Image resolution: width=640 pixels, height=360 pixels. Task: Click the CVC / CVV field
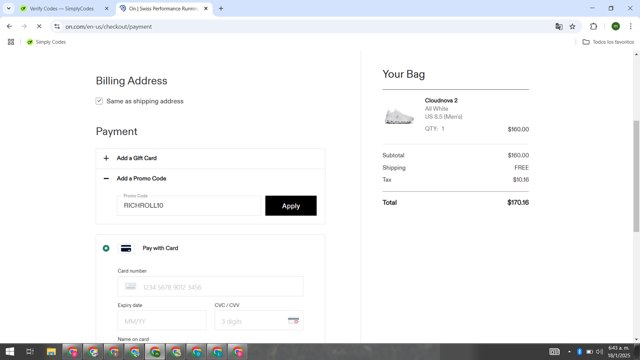click(259, 321)
